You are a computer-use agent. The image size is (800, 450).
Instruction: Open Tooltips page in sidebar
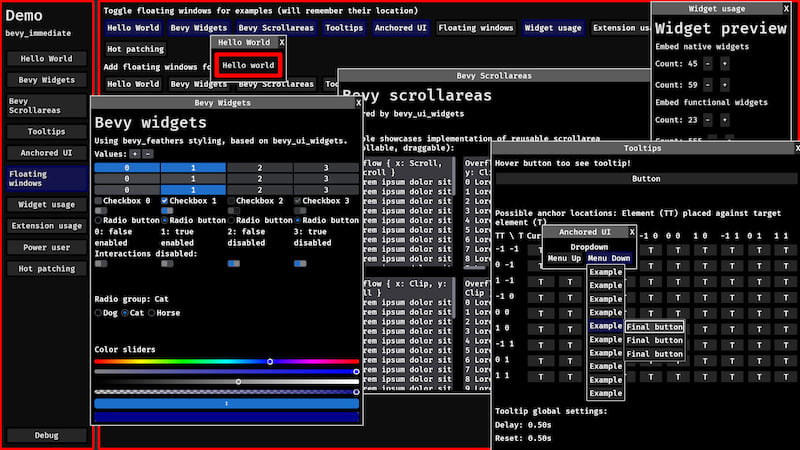pyautogui.click(x=46, y=132)
